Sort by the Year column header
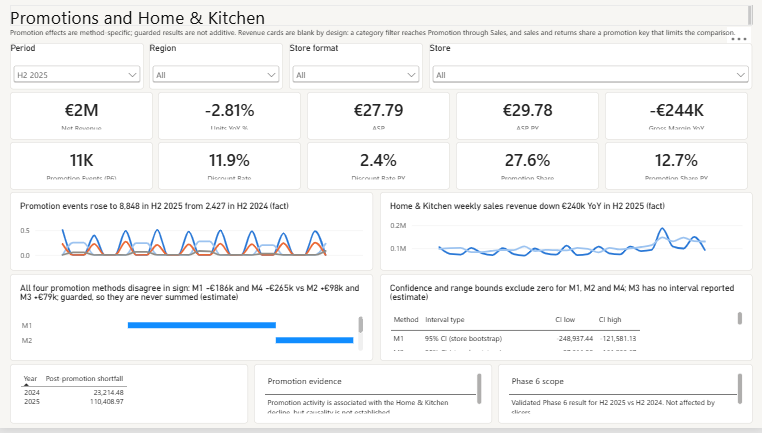The height and width of the screenshot is (433, 762). click(x=30, y=378)
